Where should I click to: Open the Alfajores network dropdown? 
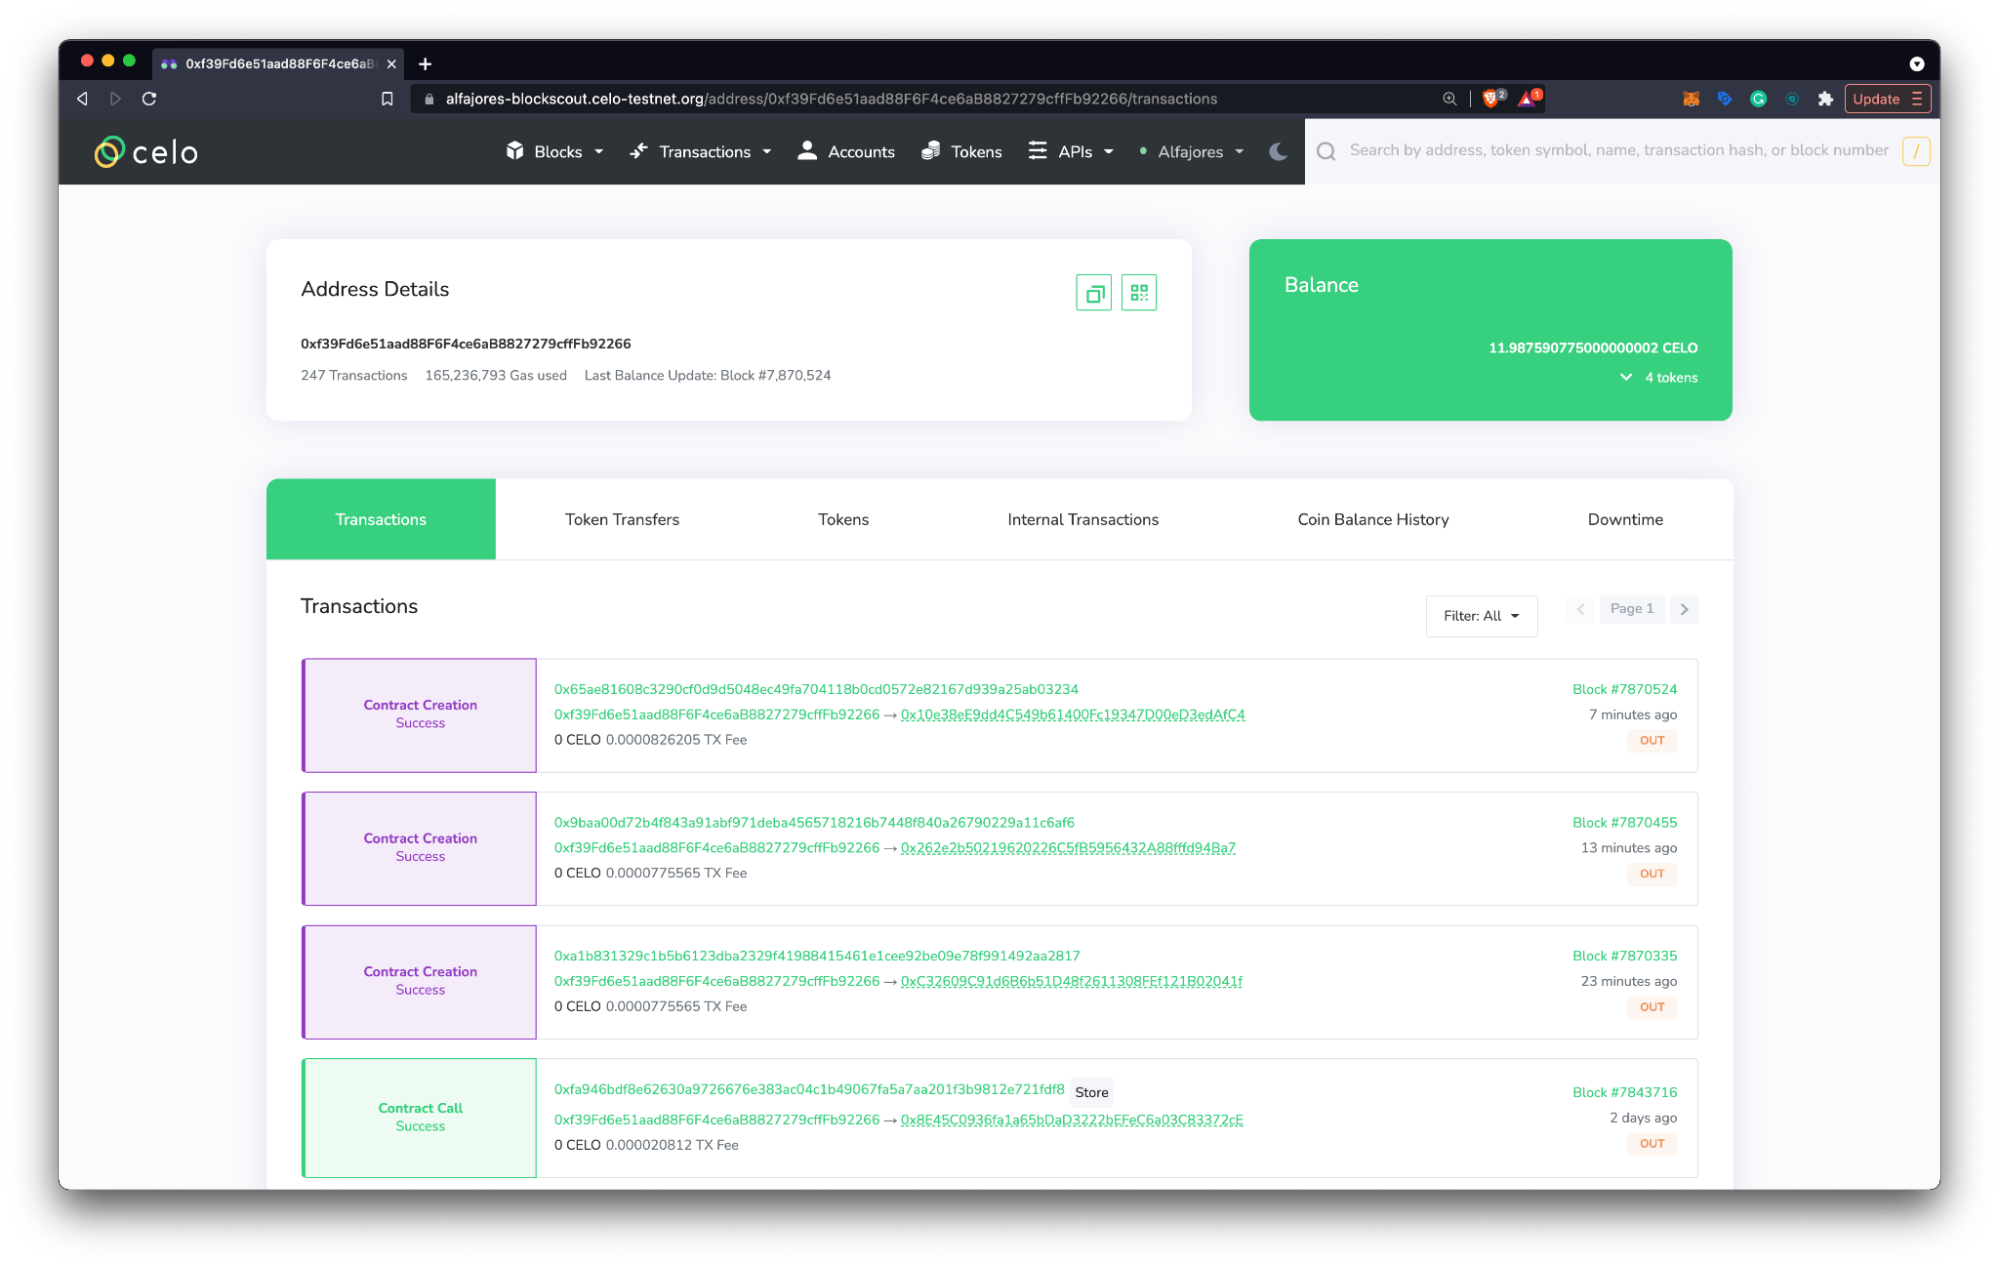[1191, 151]
